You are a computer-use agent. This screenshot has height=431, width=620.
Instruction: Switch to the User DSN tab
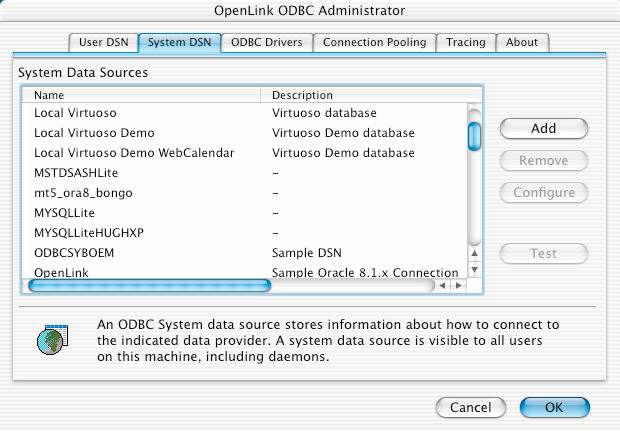point(104,42)
